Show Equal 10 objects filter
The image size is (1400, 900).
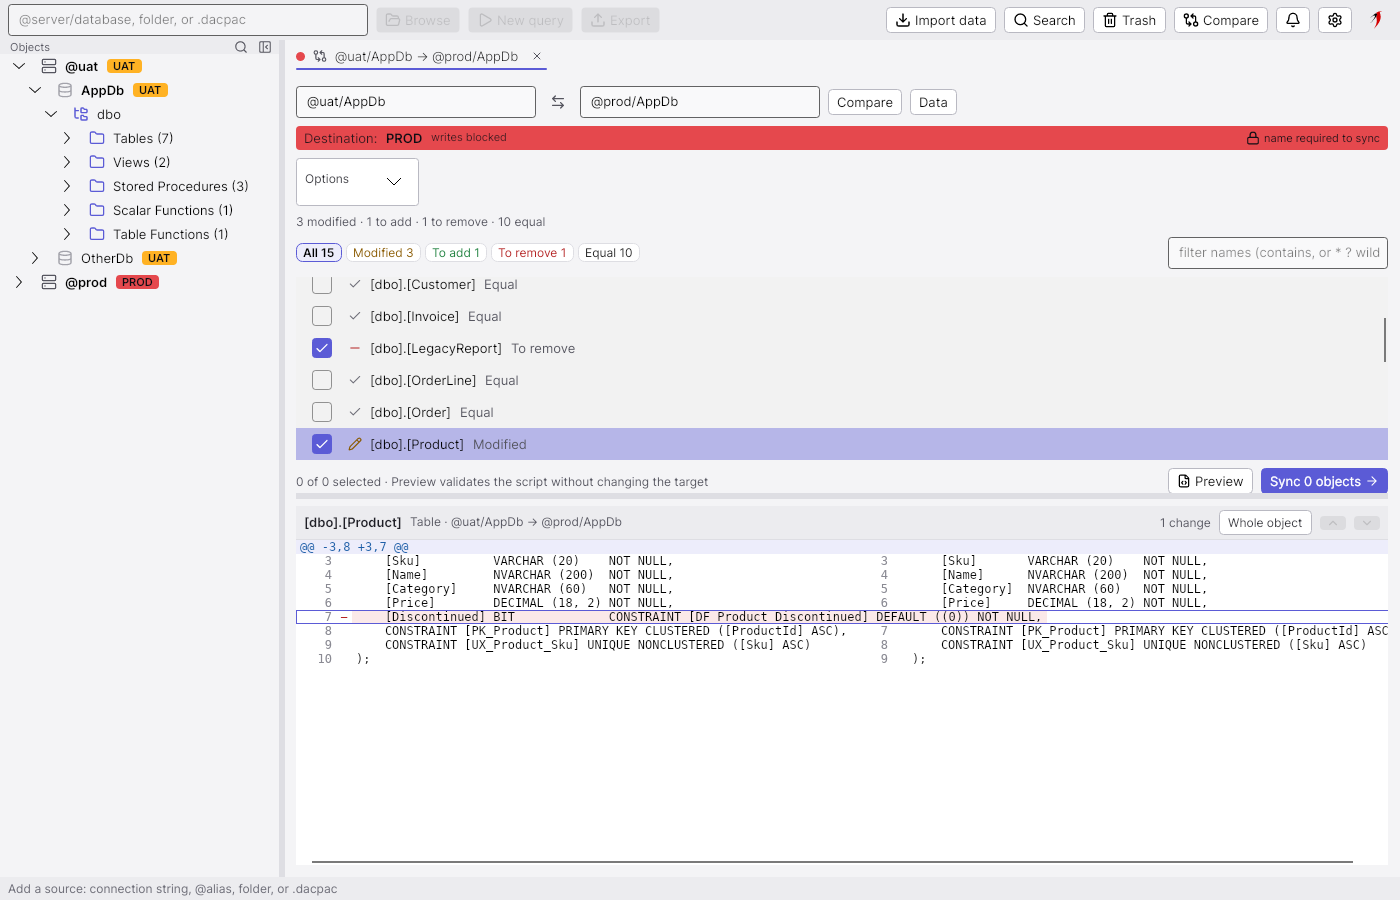point(609,253)
